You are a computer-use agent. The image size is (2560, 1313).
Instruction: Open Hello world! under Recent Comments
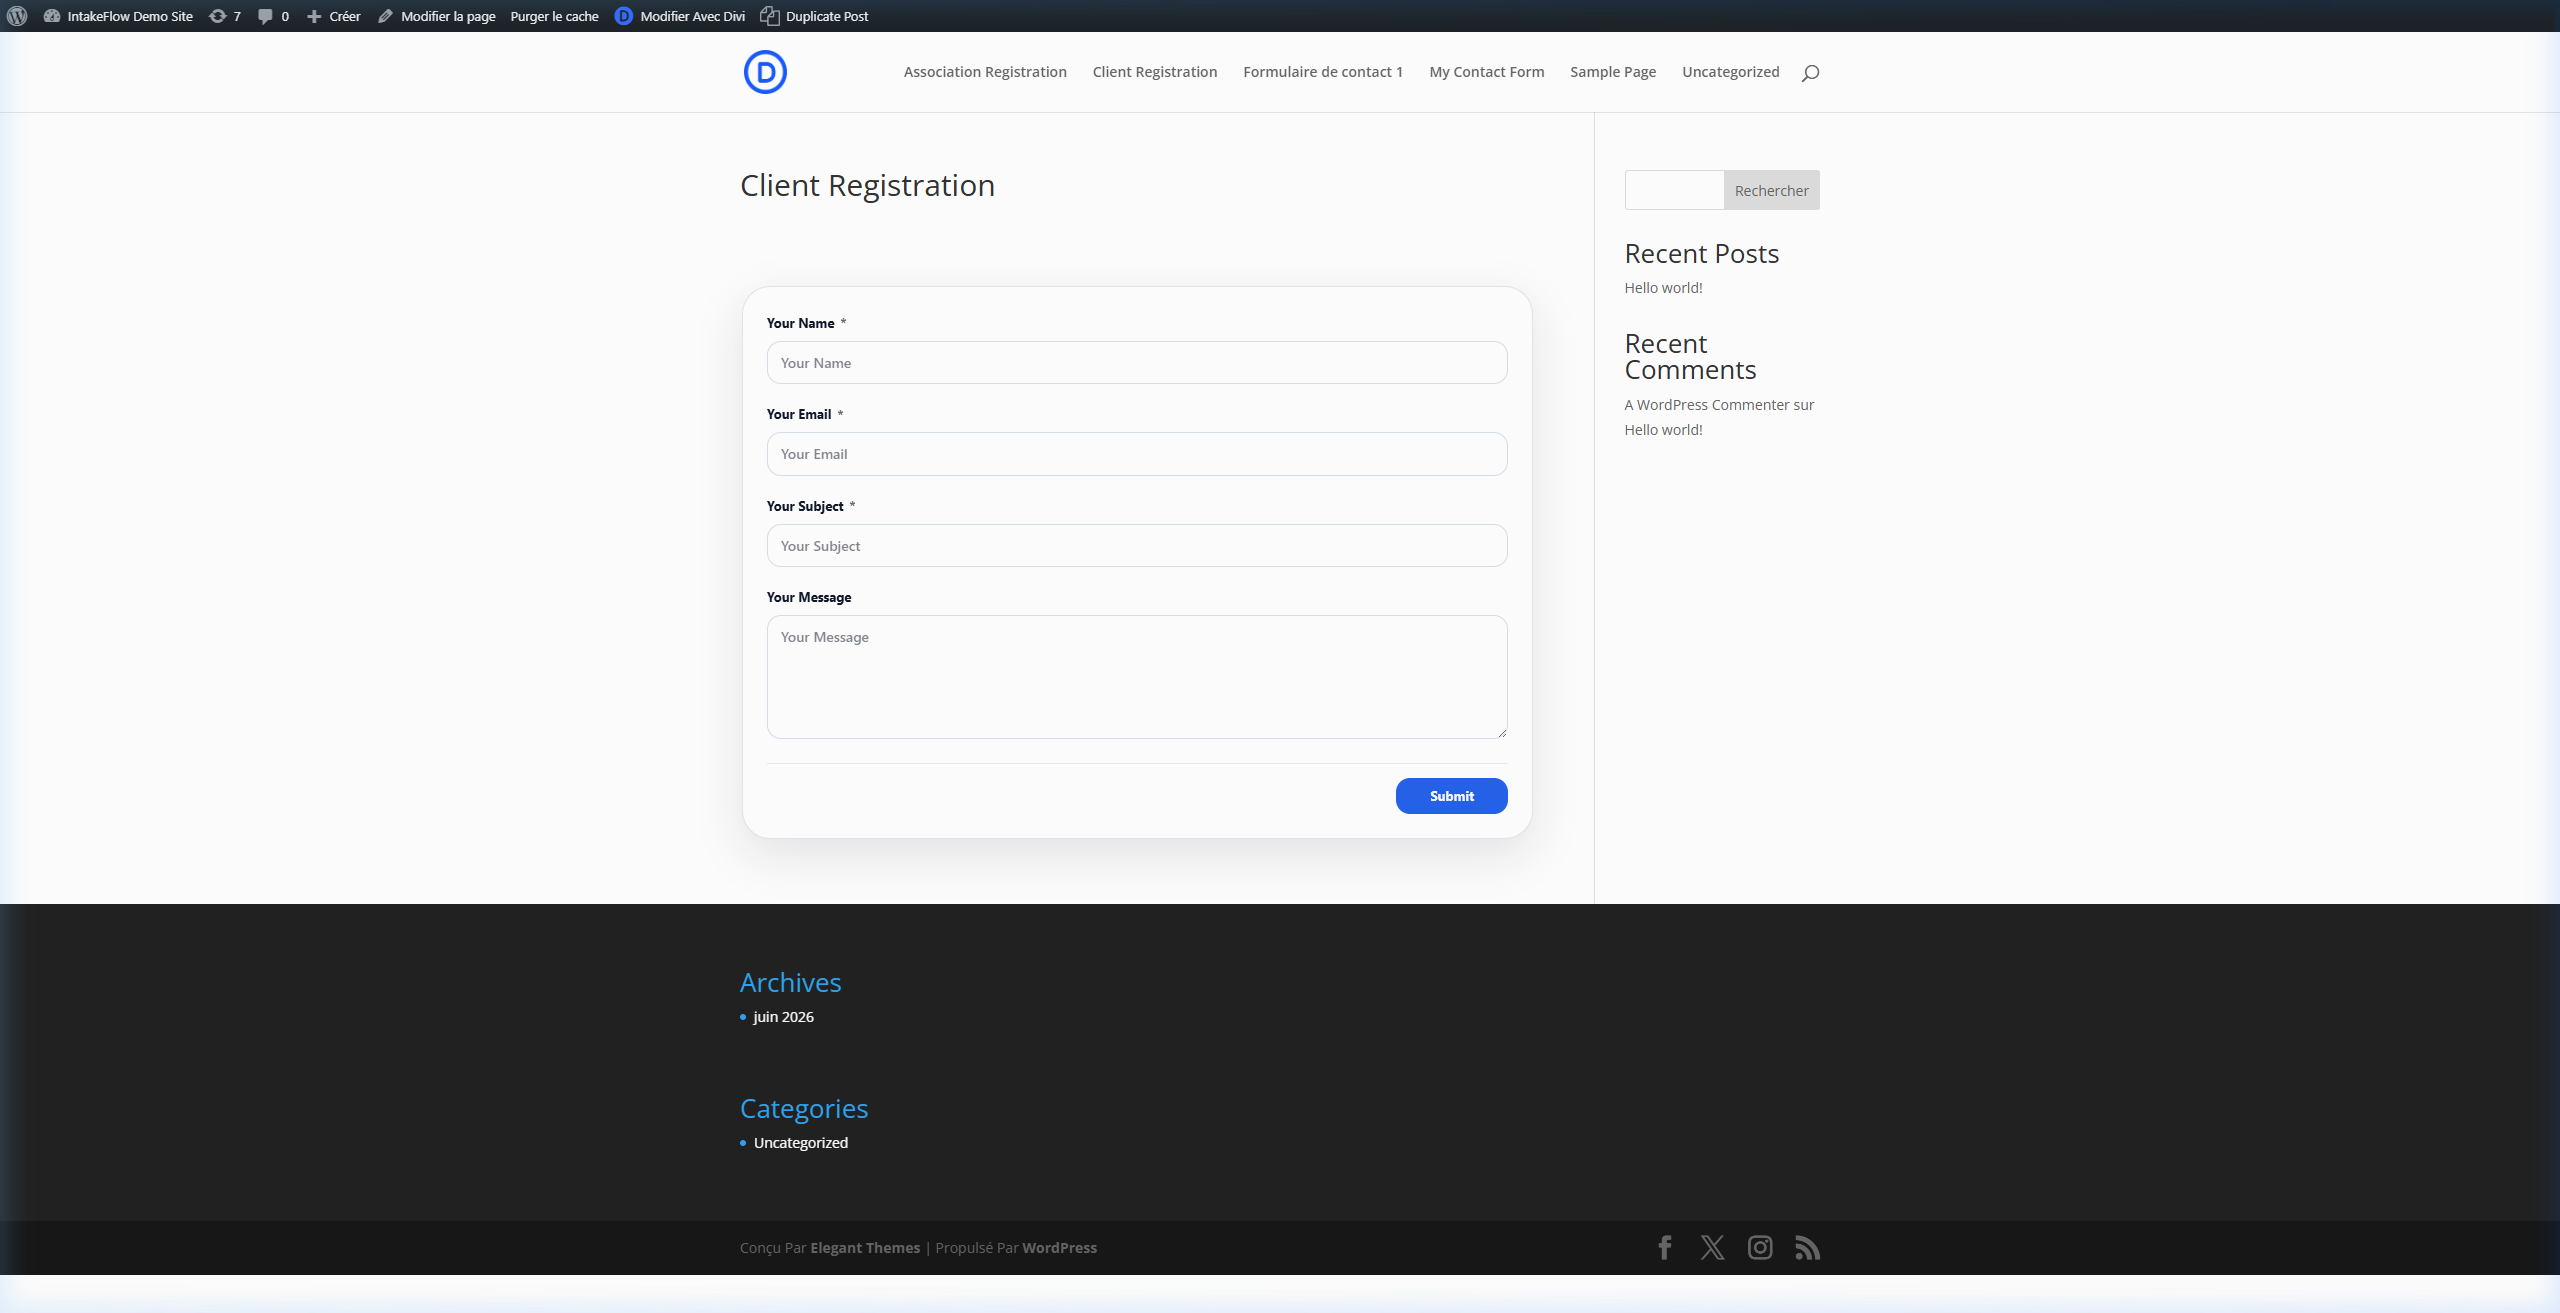pos(1663,430)
